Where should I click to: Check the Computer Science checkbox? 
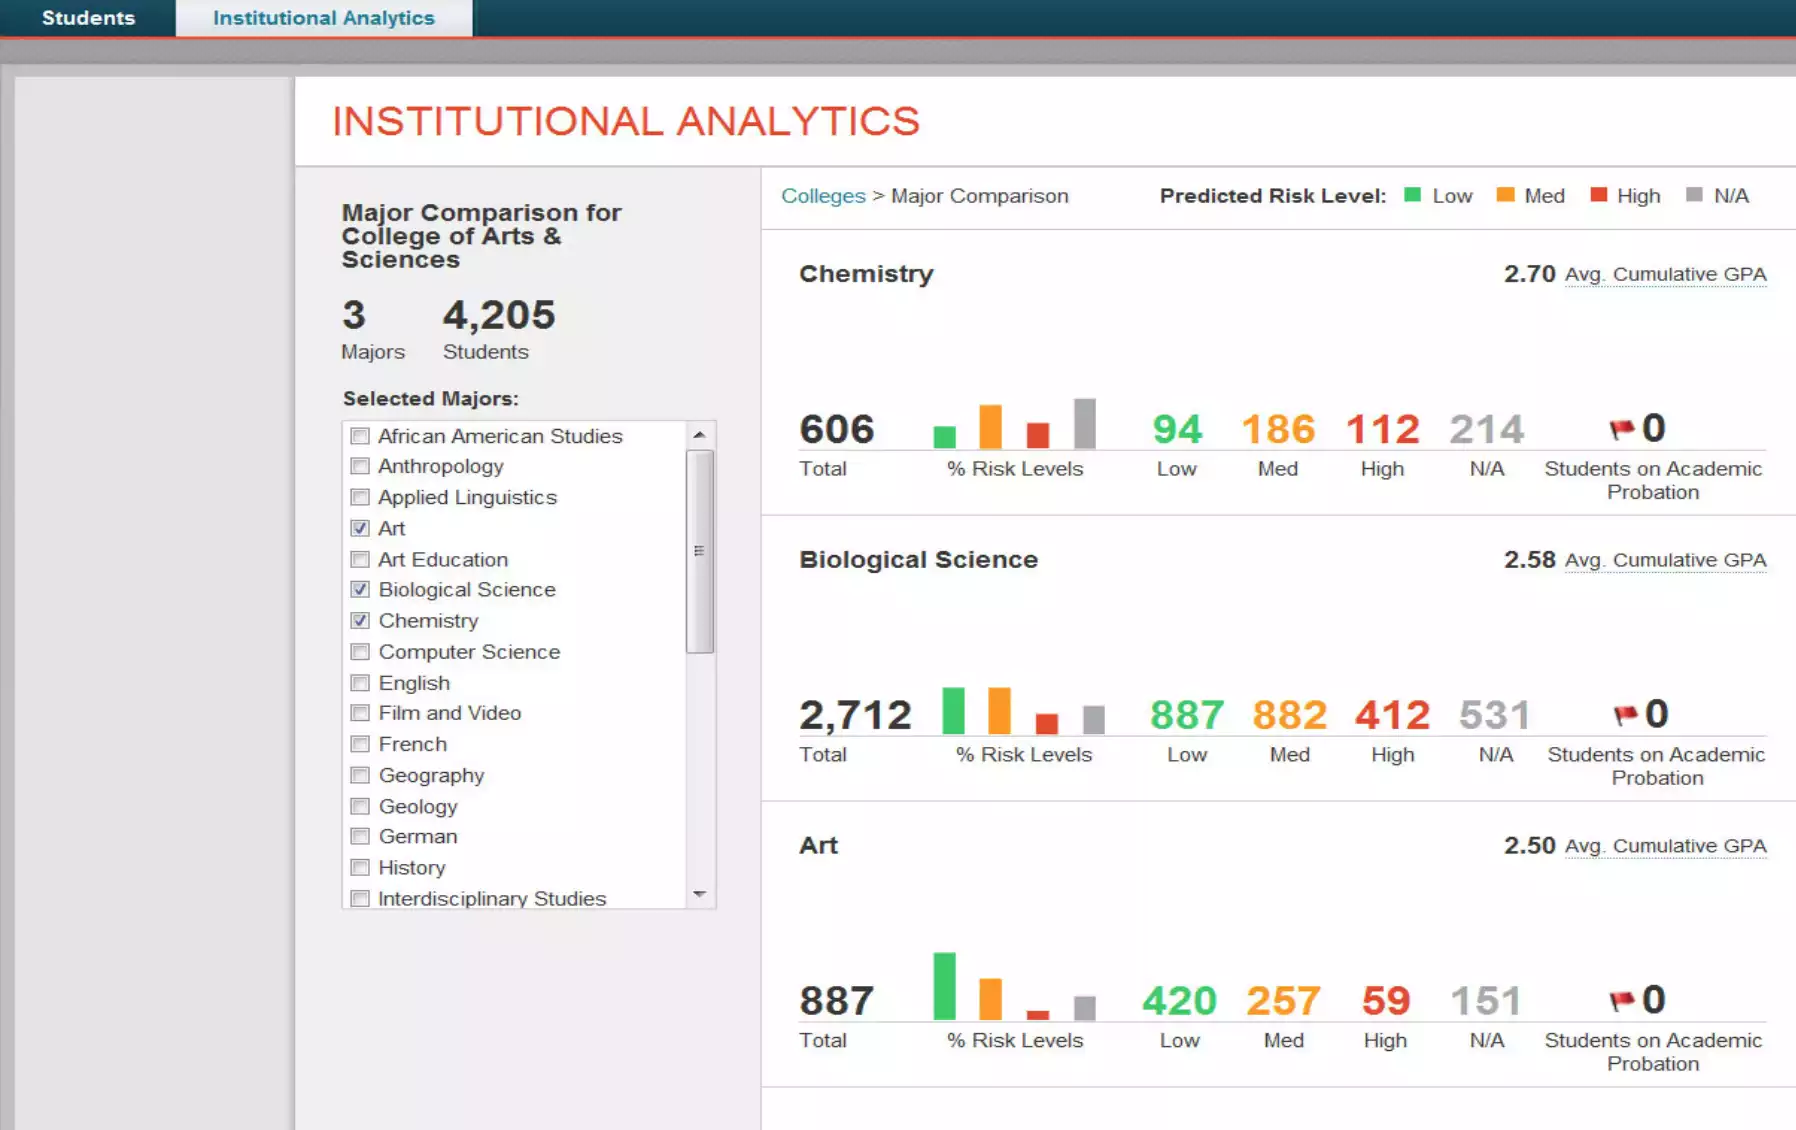(x=360, y=652)
